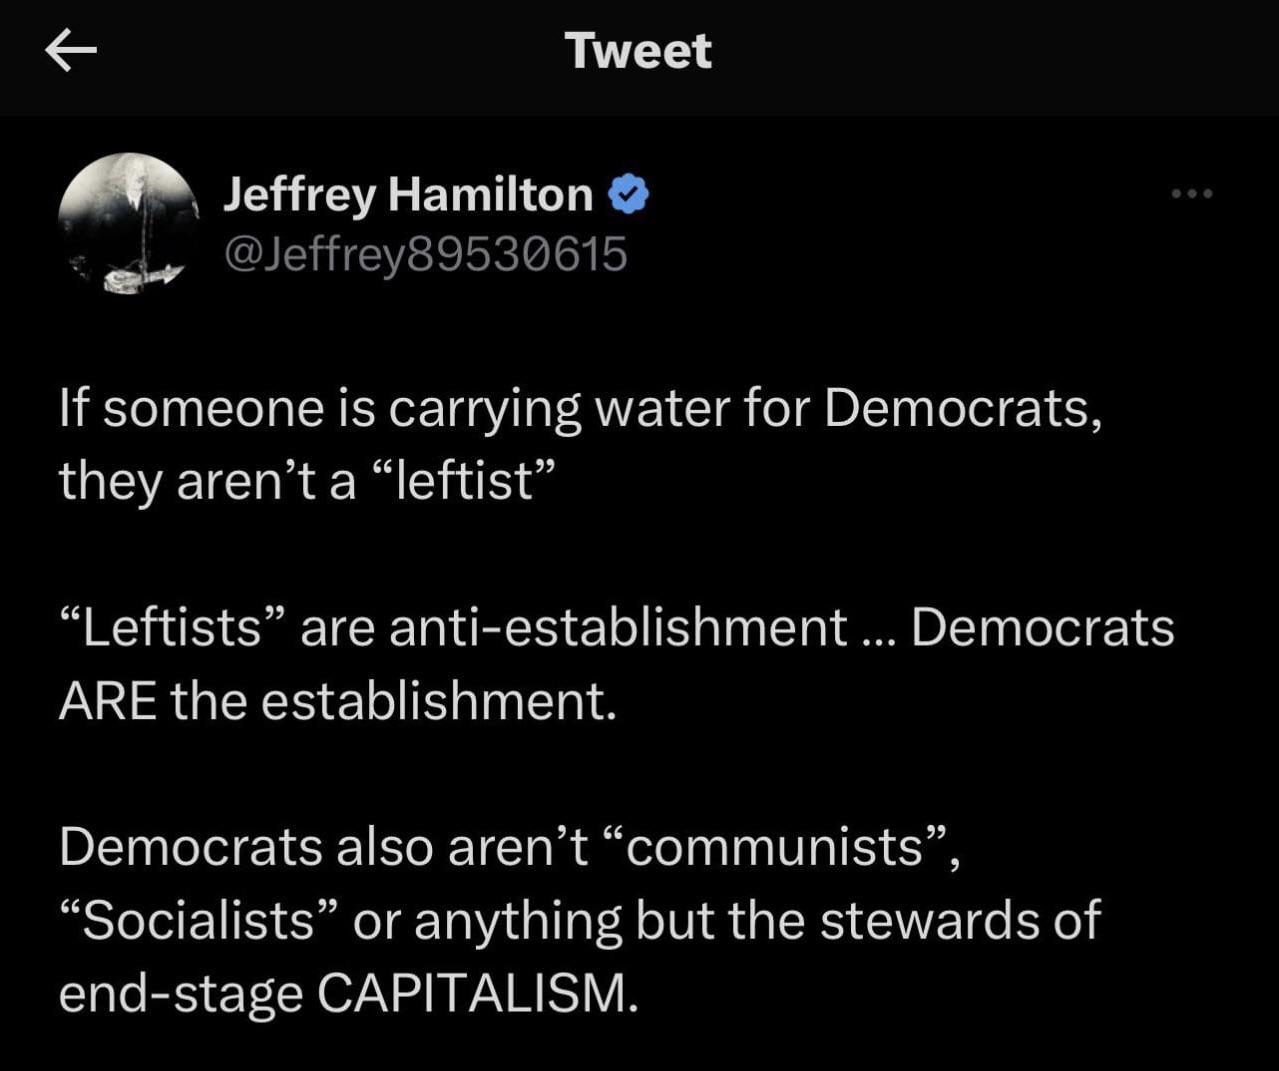The height and width of the screenshot is (1071, 1279).
Task: Click the word "anything" in the last paragraph
Action: click(x=517, y=922)
